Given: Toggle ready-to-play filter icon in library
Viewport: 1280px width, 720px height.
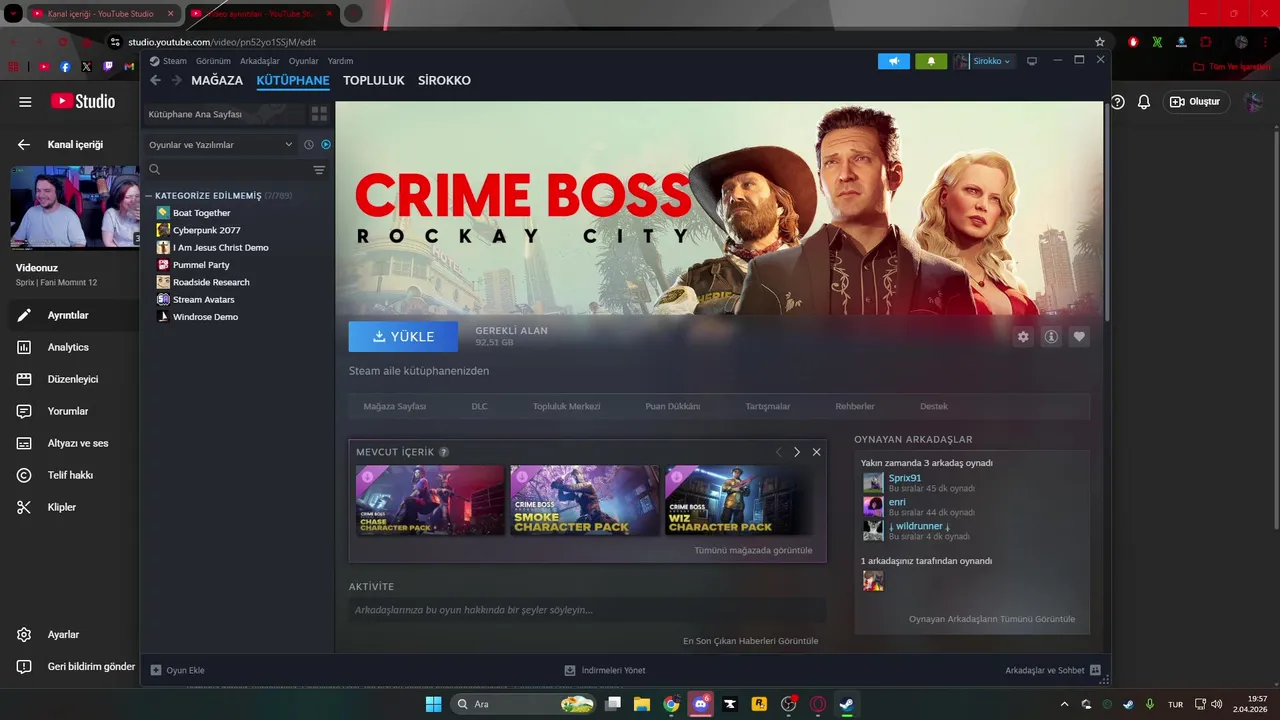Looking at the screenshot, I should 326,145.
